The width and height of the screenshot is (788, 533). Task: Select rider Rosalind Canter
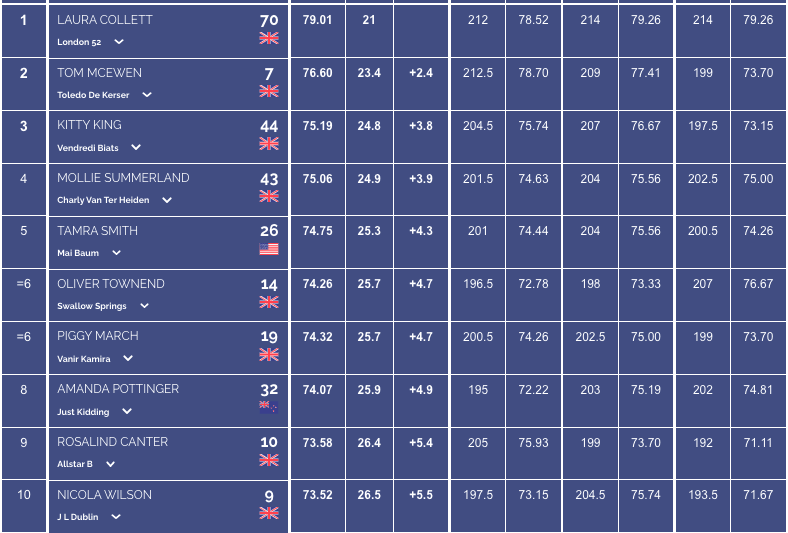point(113,442)
